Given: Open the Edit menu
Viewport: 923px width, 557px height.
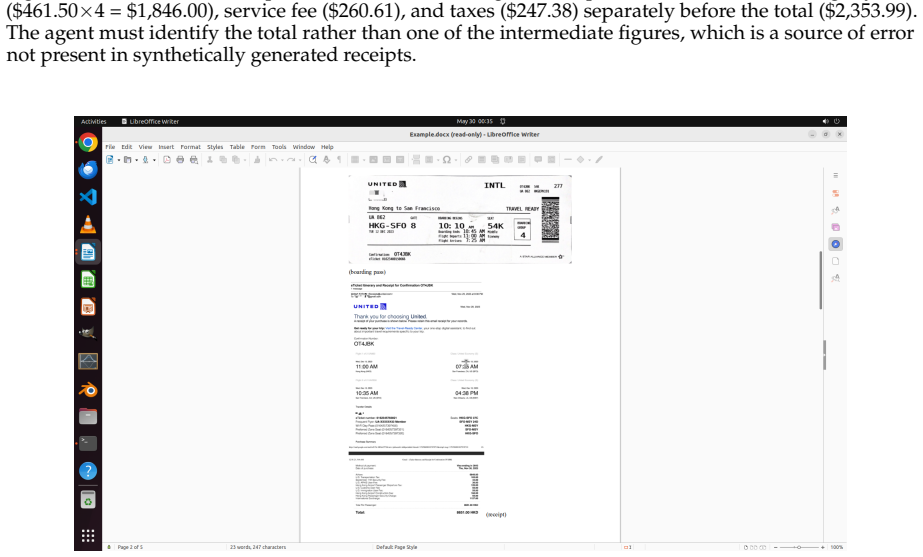Looking at the screenshot, I should (x=127, y=147).
